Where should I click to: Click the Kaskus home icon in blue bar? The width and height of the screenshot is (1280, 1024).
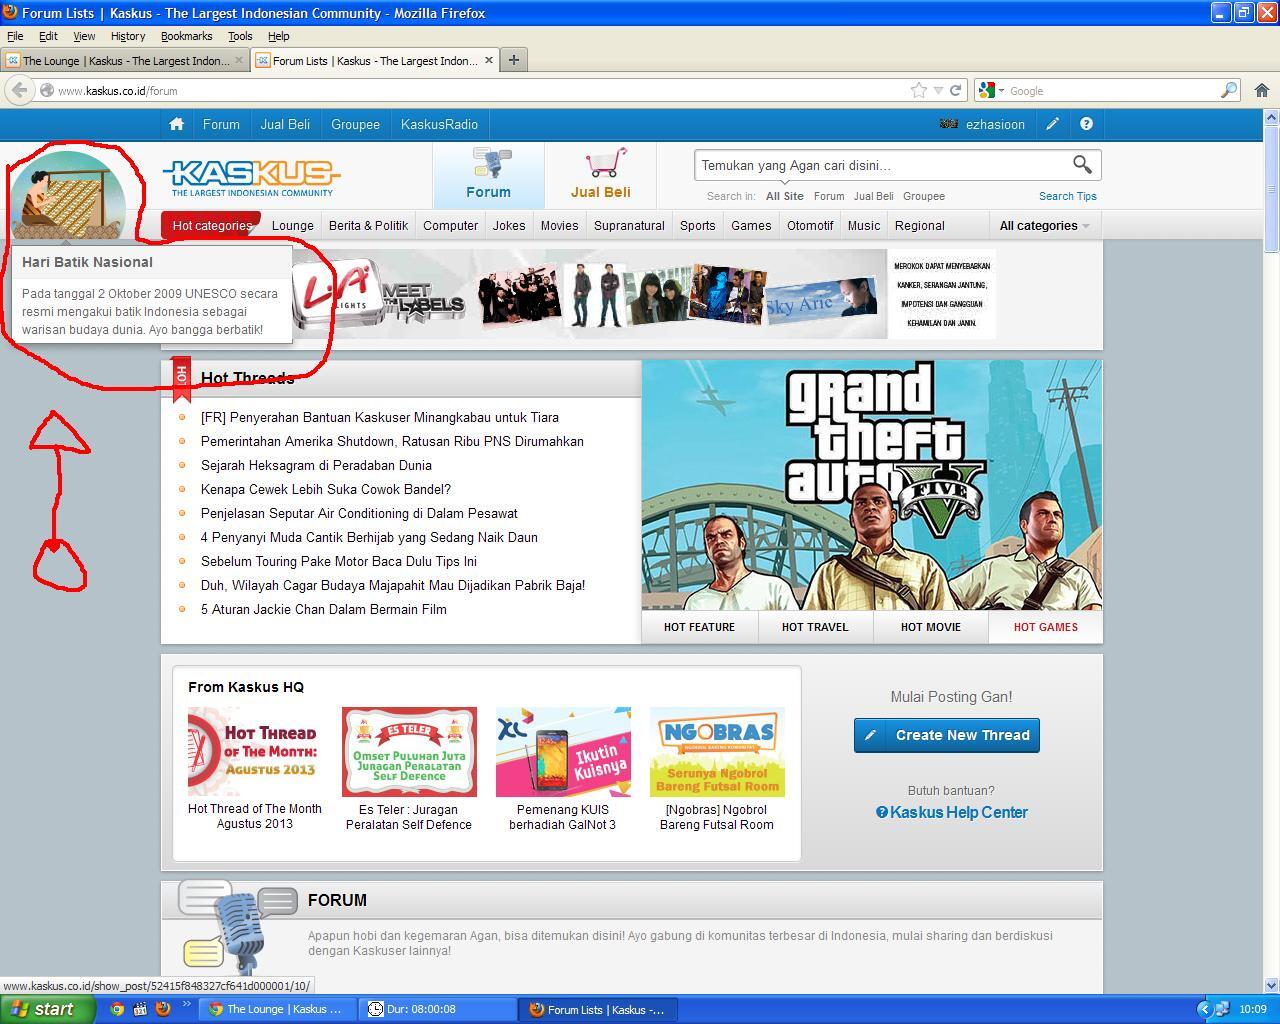177,124
